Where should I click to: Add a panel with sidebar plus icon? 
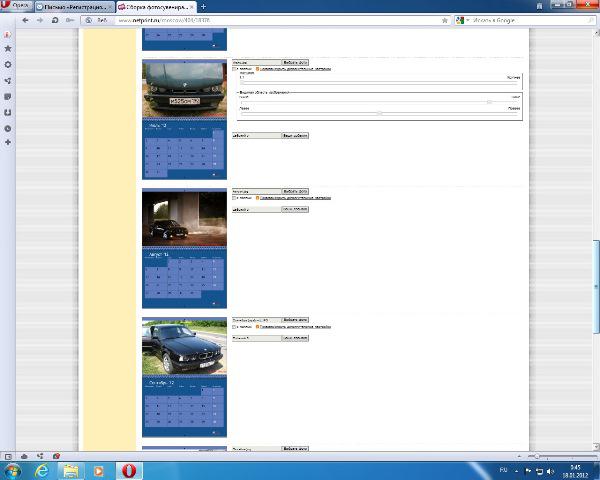(8, 142)
